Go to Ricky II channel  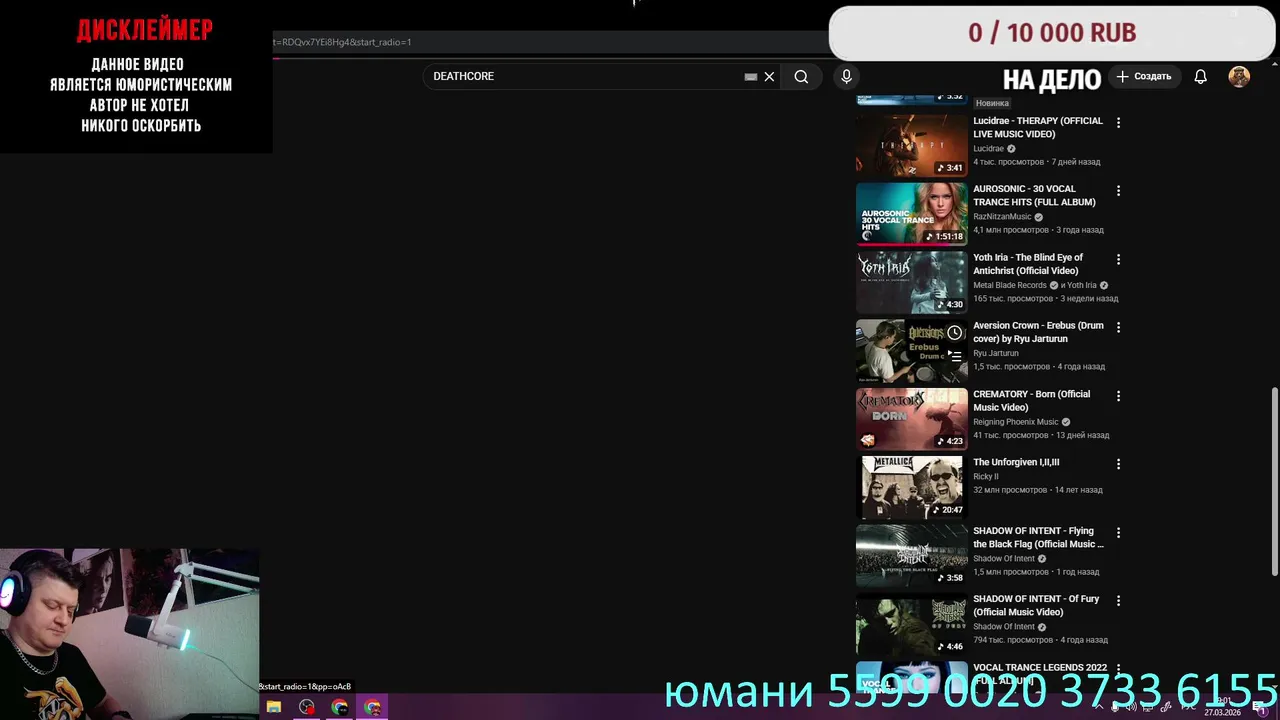(986, 476)
